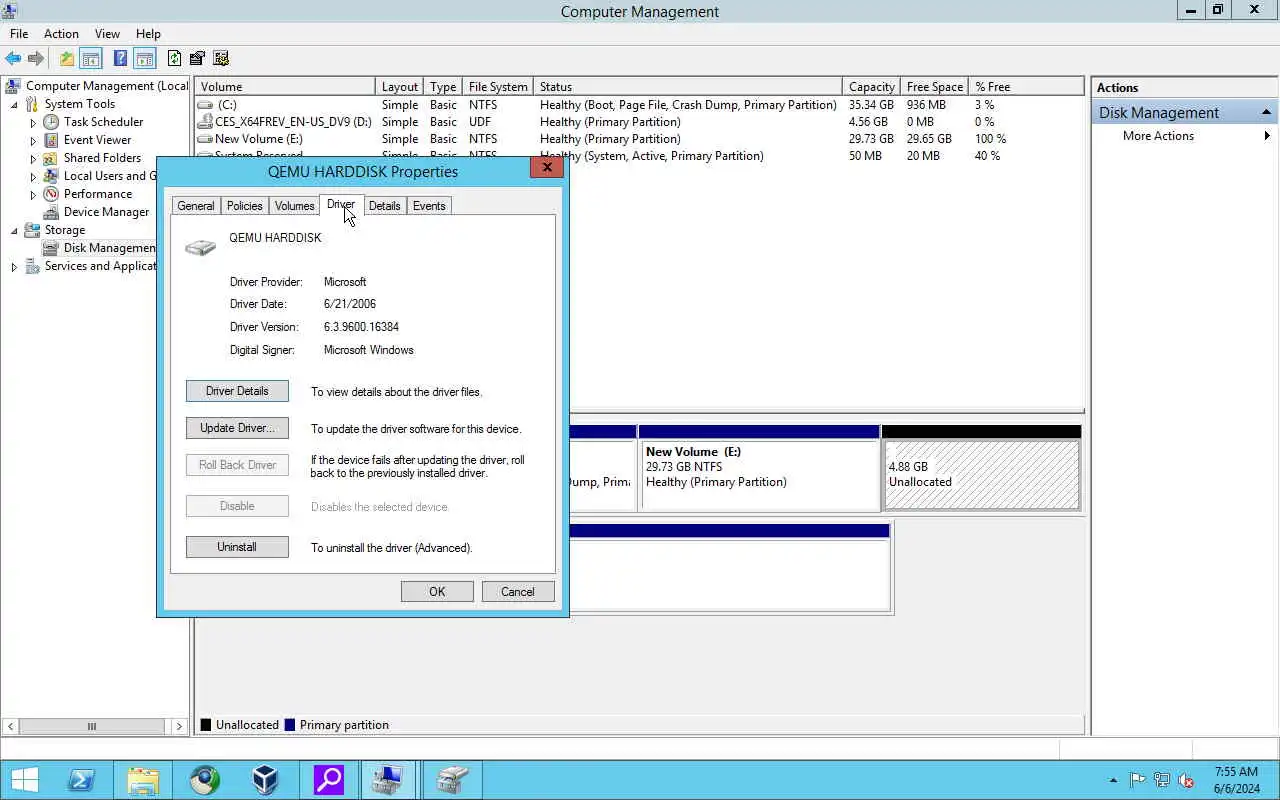This screenshot has height=800, width=1280.
Task: Switch to the General tab
Action: click(196, 205)
